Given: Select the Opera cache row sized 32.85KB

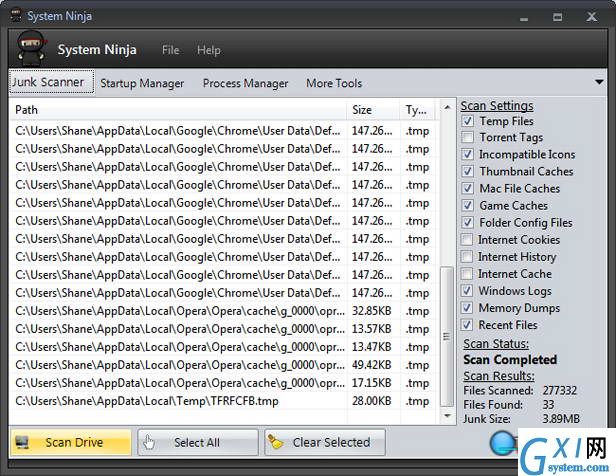Looking at the screenshot, I should click(222, 311).
